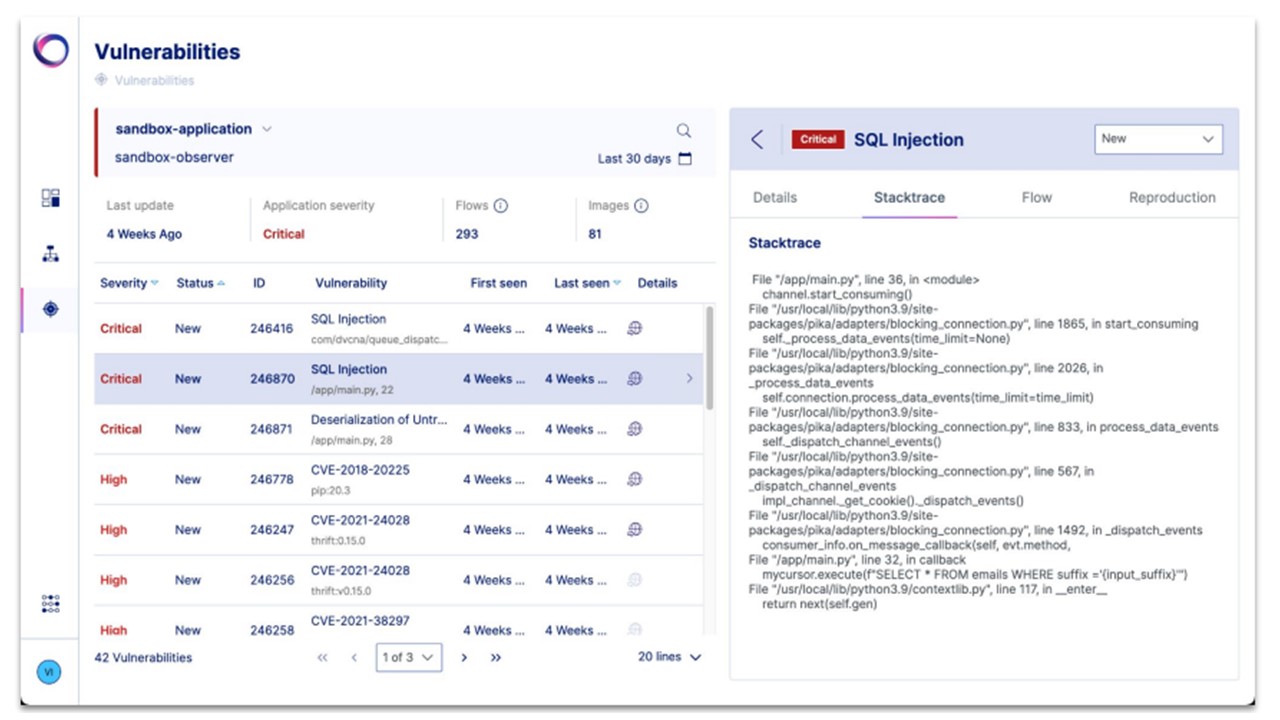1280x720 pixels.
Task: Open the Last 30 days calendar icon
Action: point(685,159)
